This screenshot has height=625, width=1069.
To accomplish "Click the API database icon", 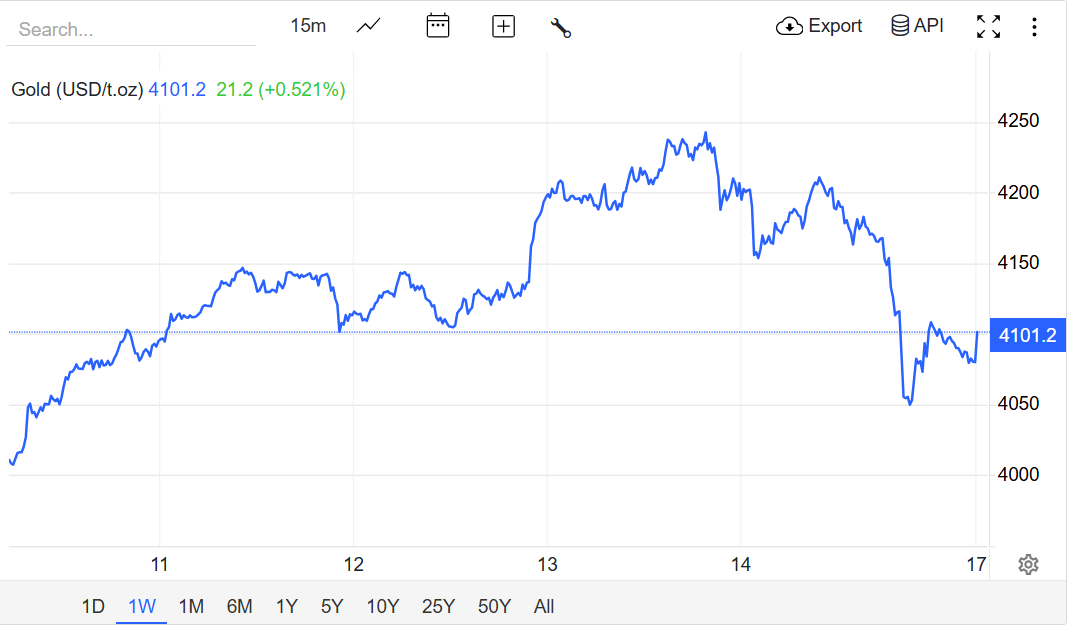I will point(900,26).
